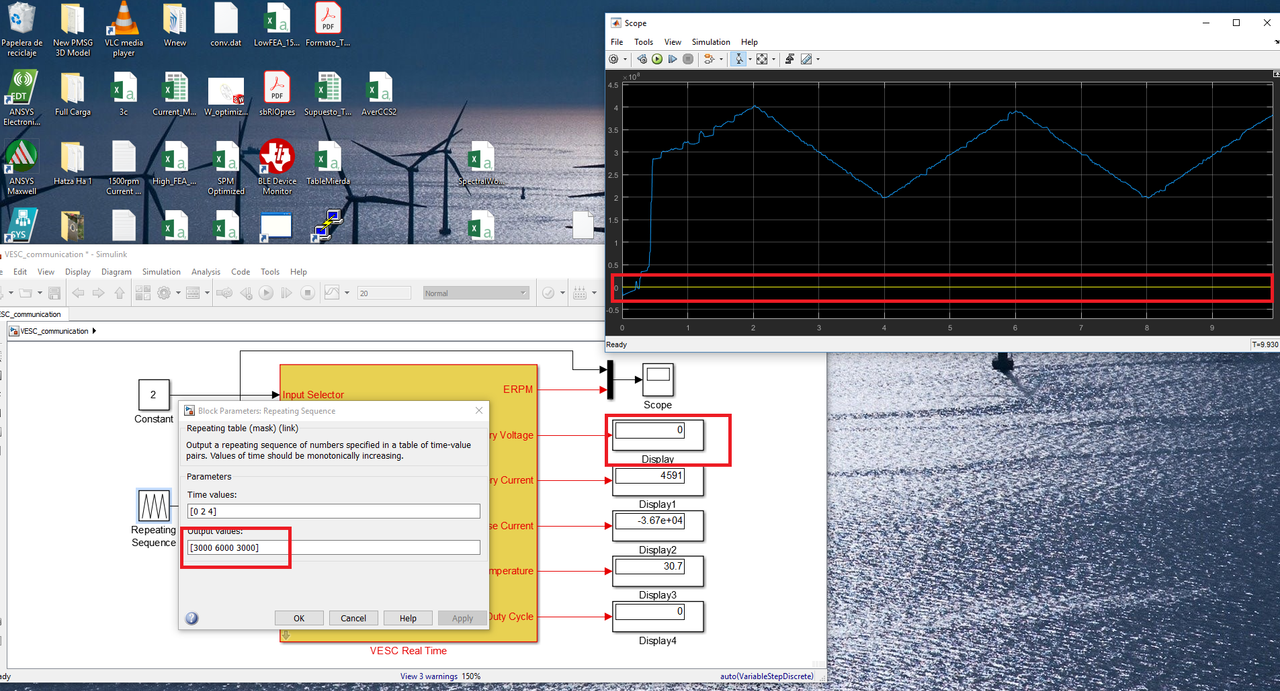Select the Constant block with value 2

pos(153,395)
